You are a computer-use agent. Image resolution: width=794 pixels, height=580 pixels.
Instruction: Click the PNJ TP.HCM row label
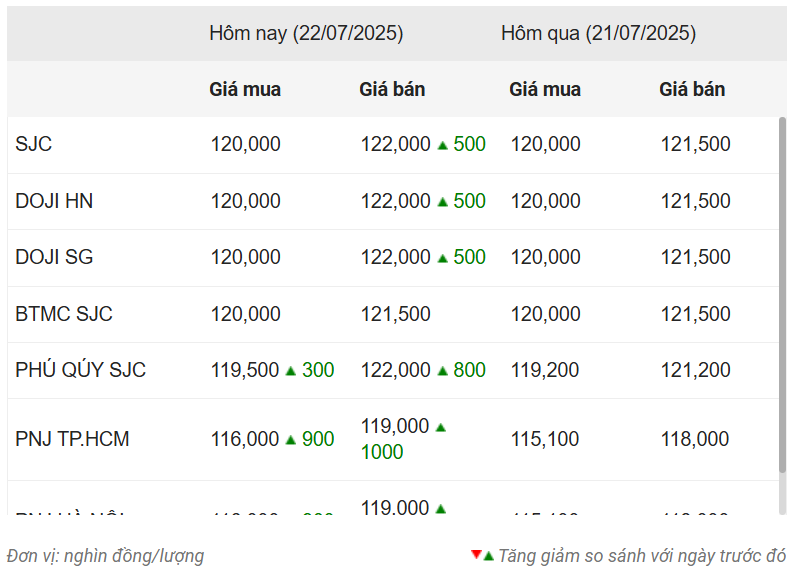pos(72,439)
